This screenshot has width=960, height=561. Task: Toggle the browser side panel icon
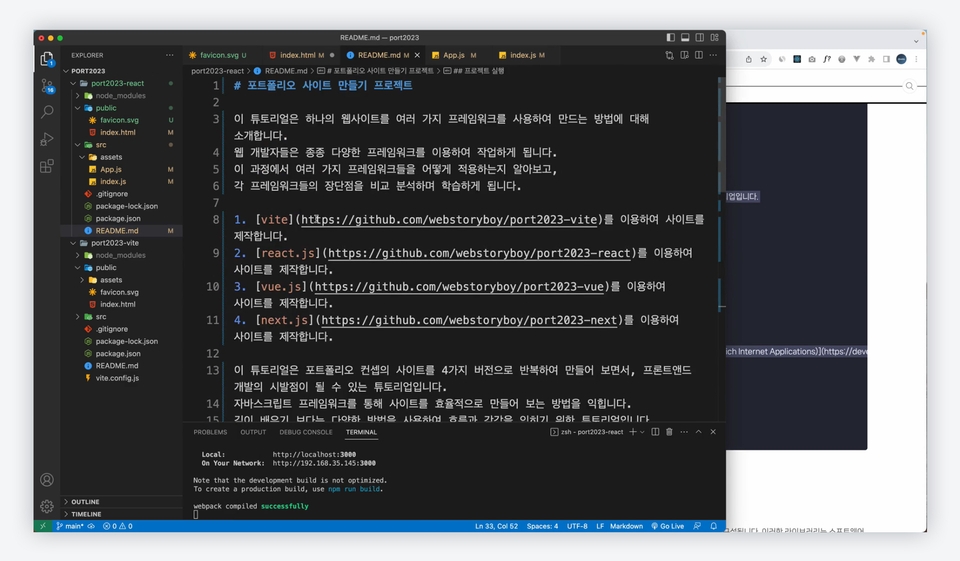point(886,59)
